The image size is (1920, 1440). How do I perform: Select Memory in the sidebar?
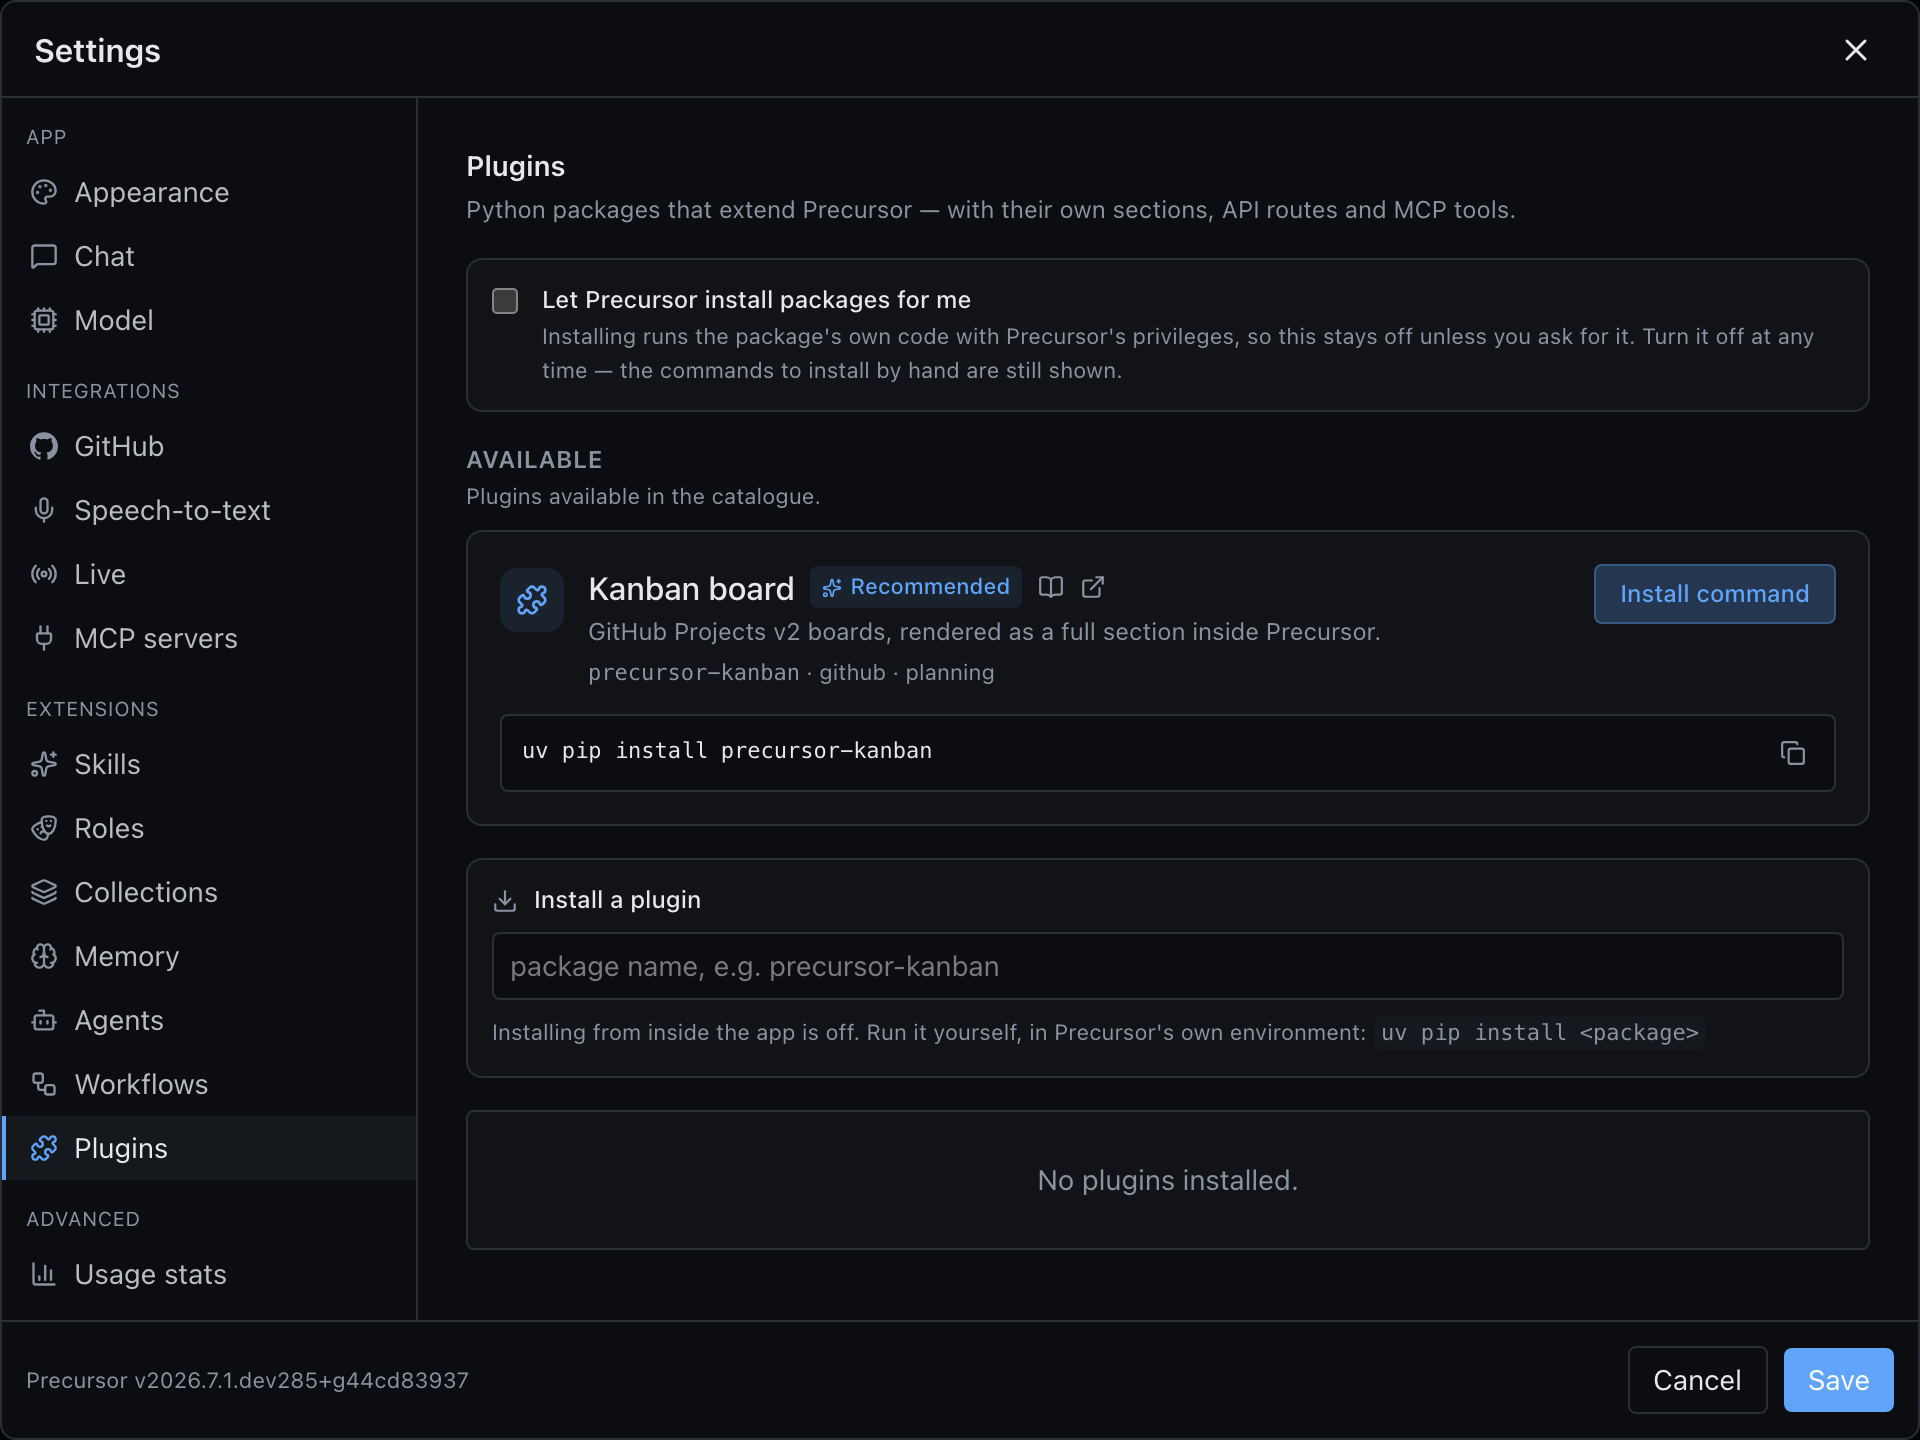pos(209,956)
